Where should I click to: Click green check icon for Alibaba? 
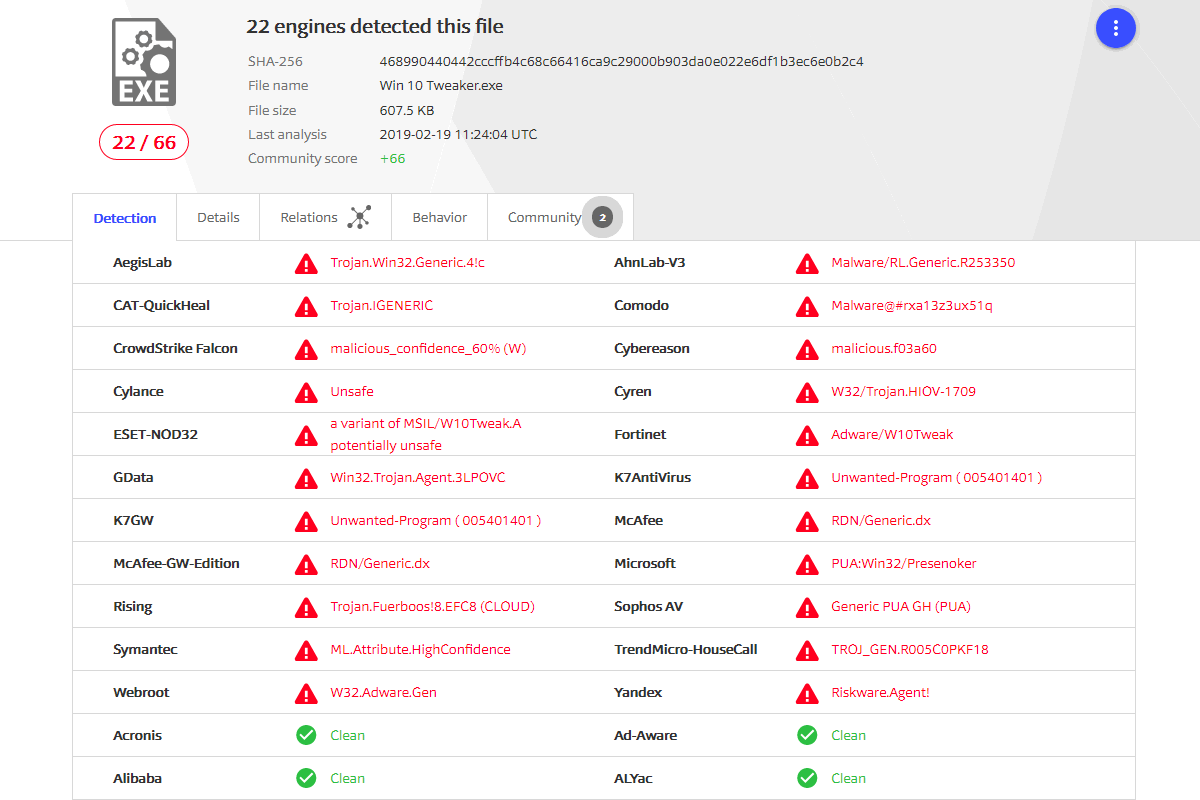pos(306,778)
